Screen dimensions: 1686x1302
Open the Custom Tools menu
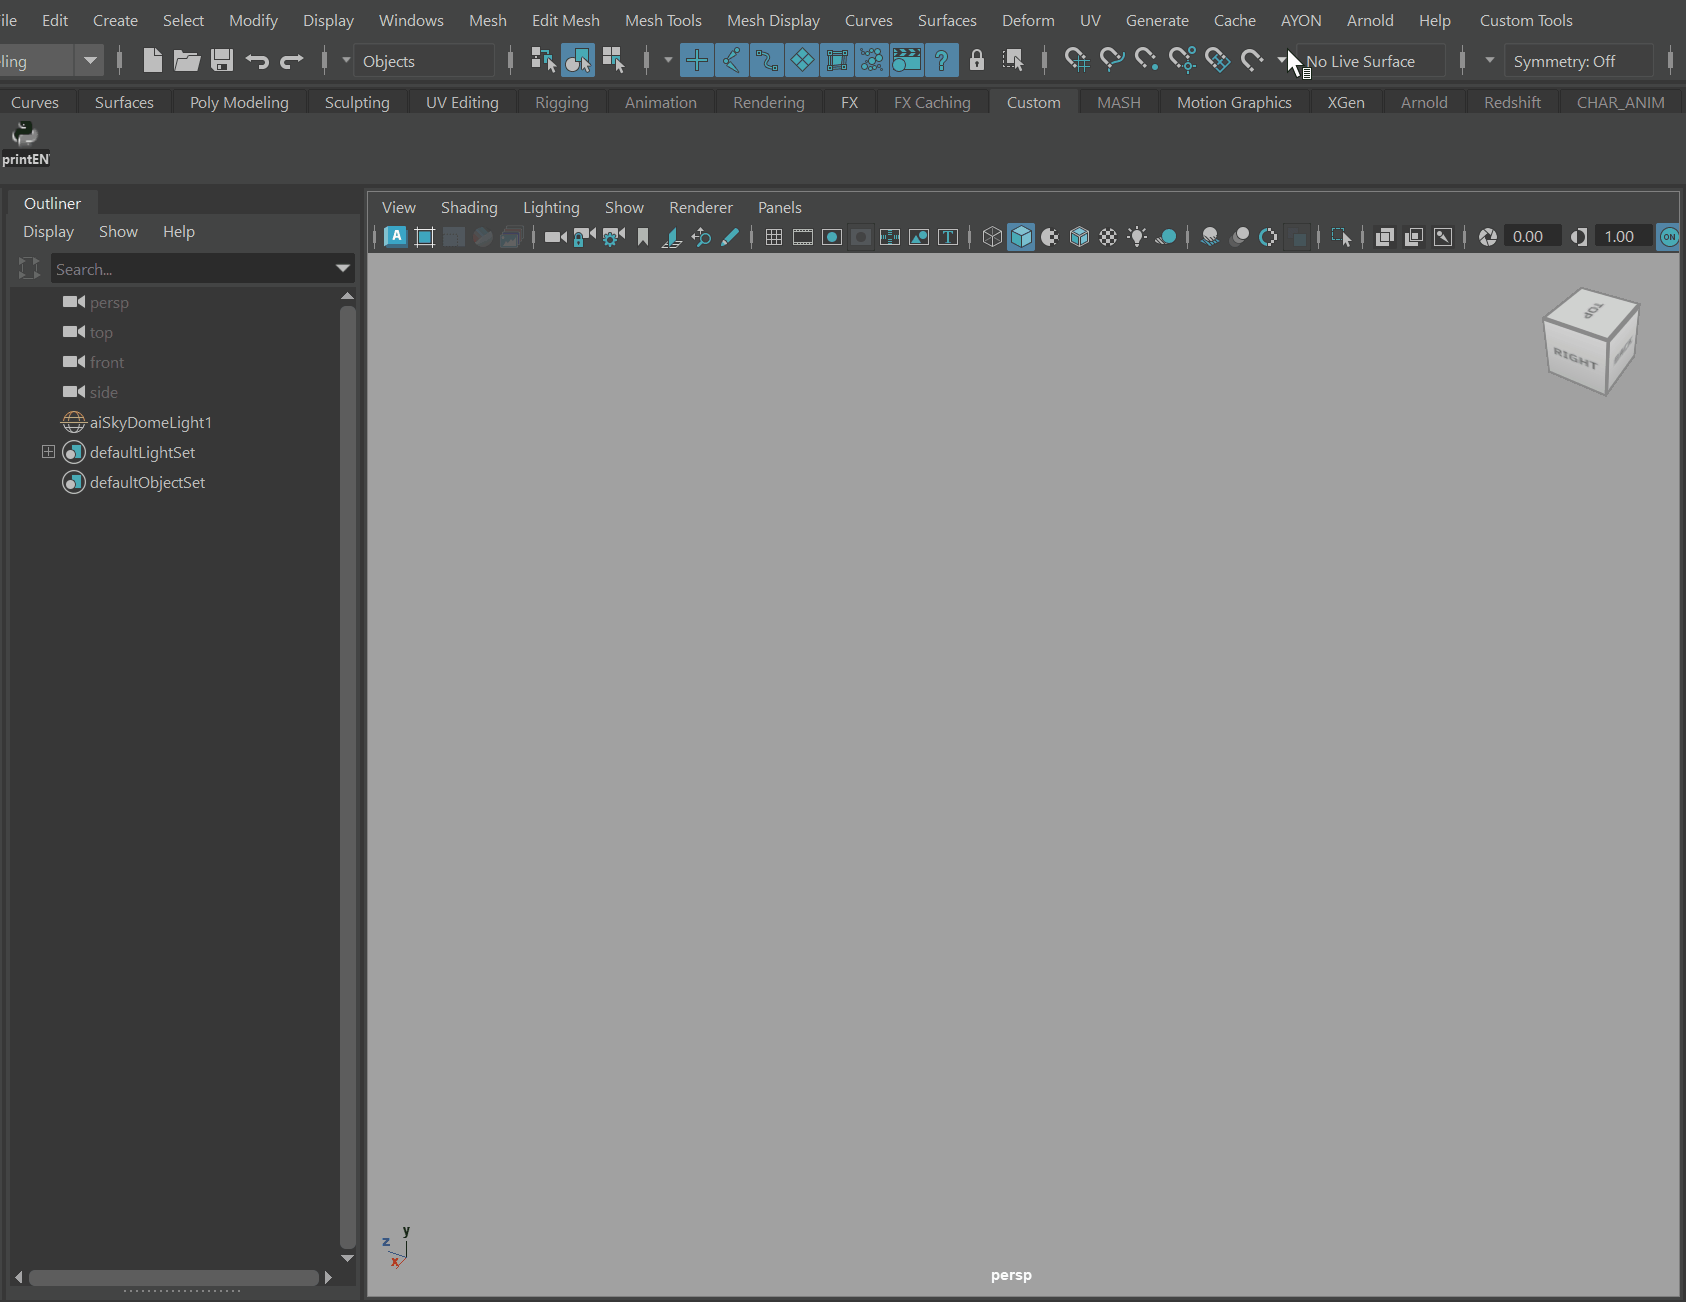1526,20
